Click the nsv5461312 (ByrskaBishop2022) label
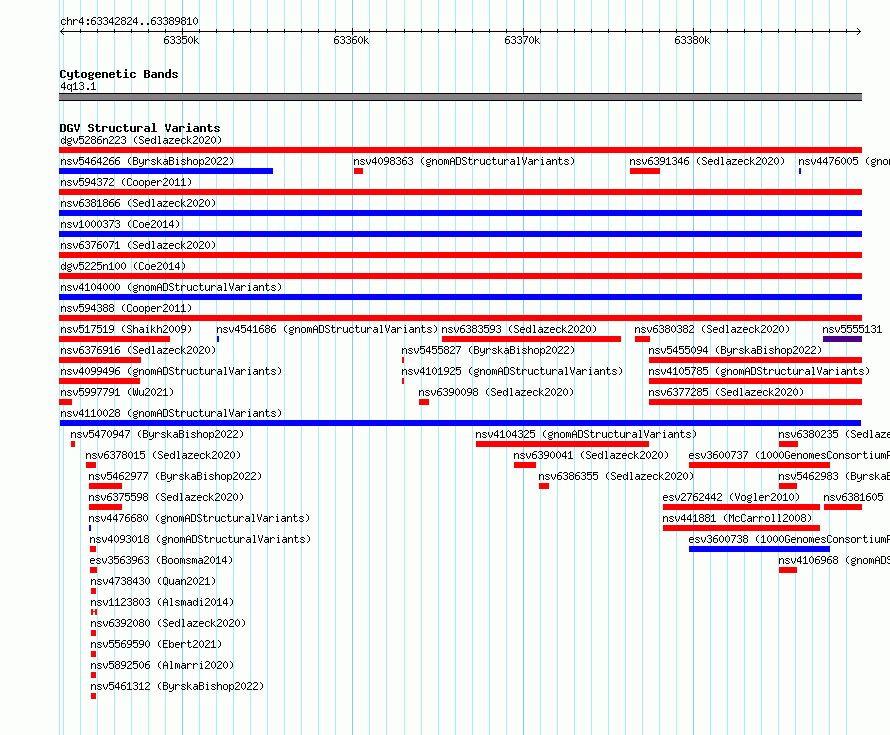 177,686
